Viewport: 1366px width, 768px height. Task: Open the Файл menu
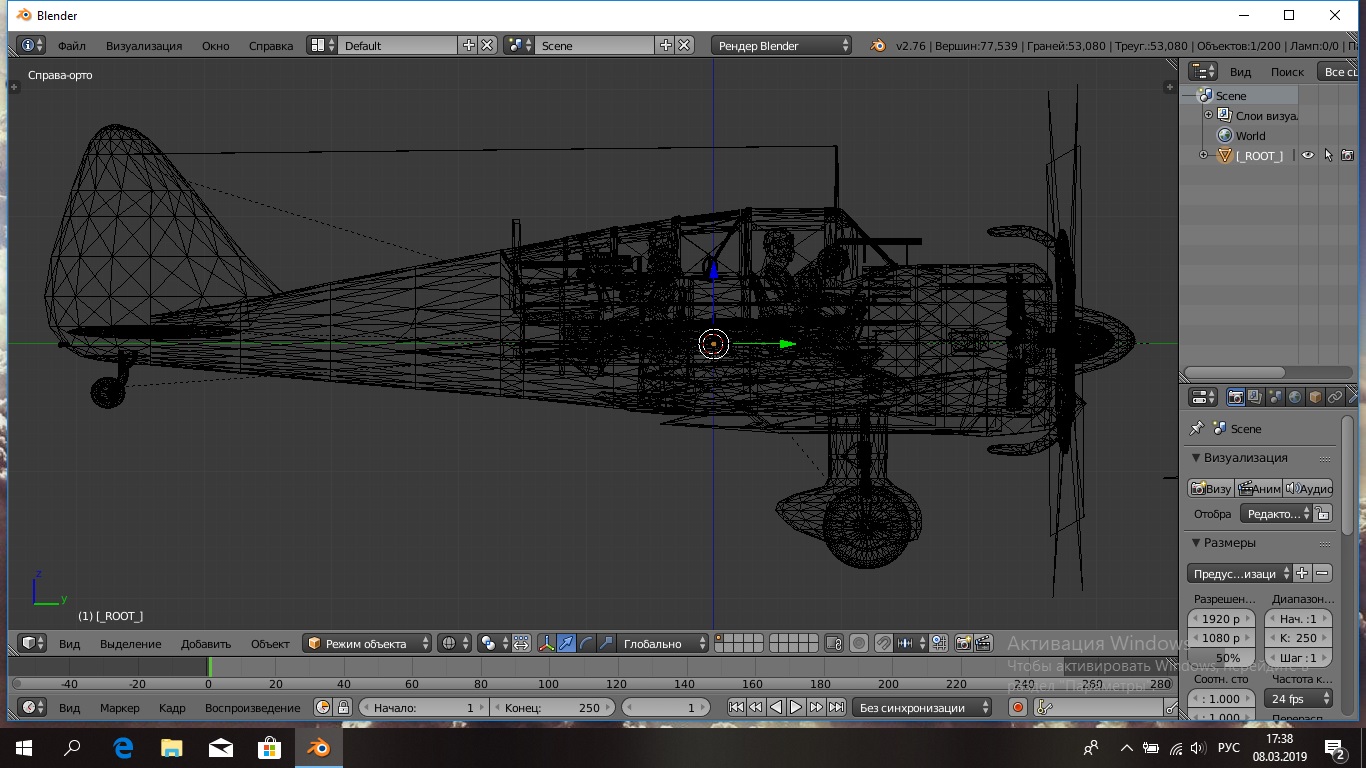point(71,45)
